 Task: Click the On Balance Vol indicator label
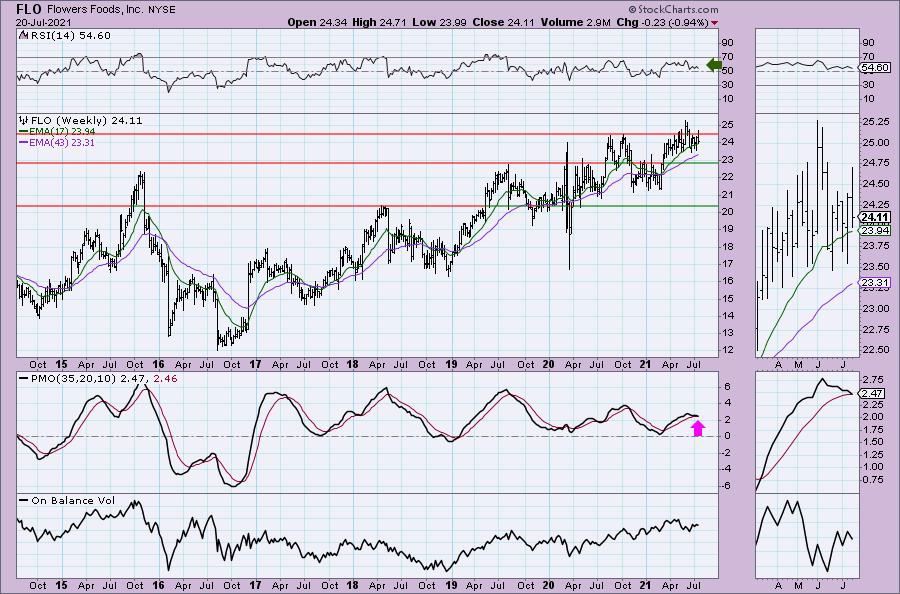click(73, 501)
